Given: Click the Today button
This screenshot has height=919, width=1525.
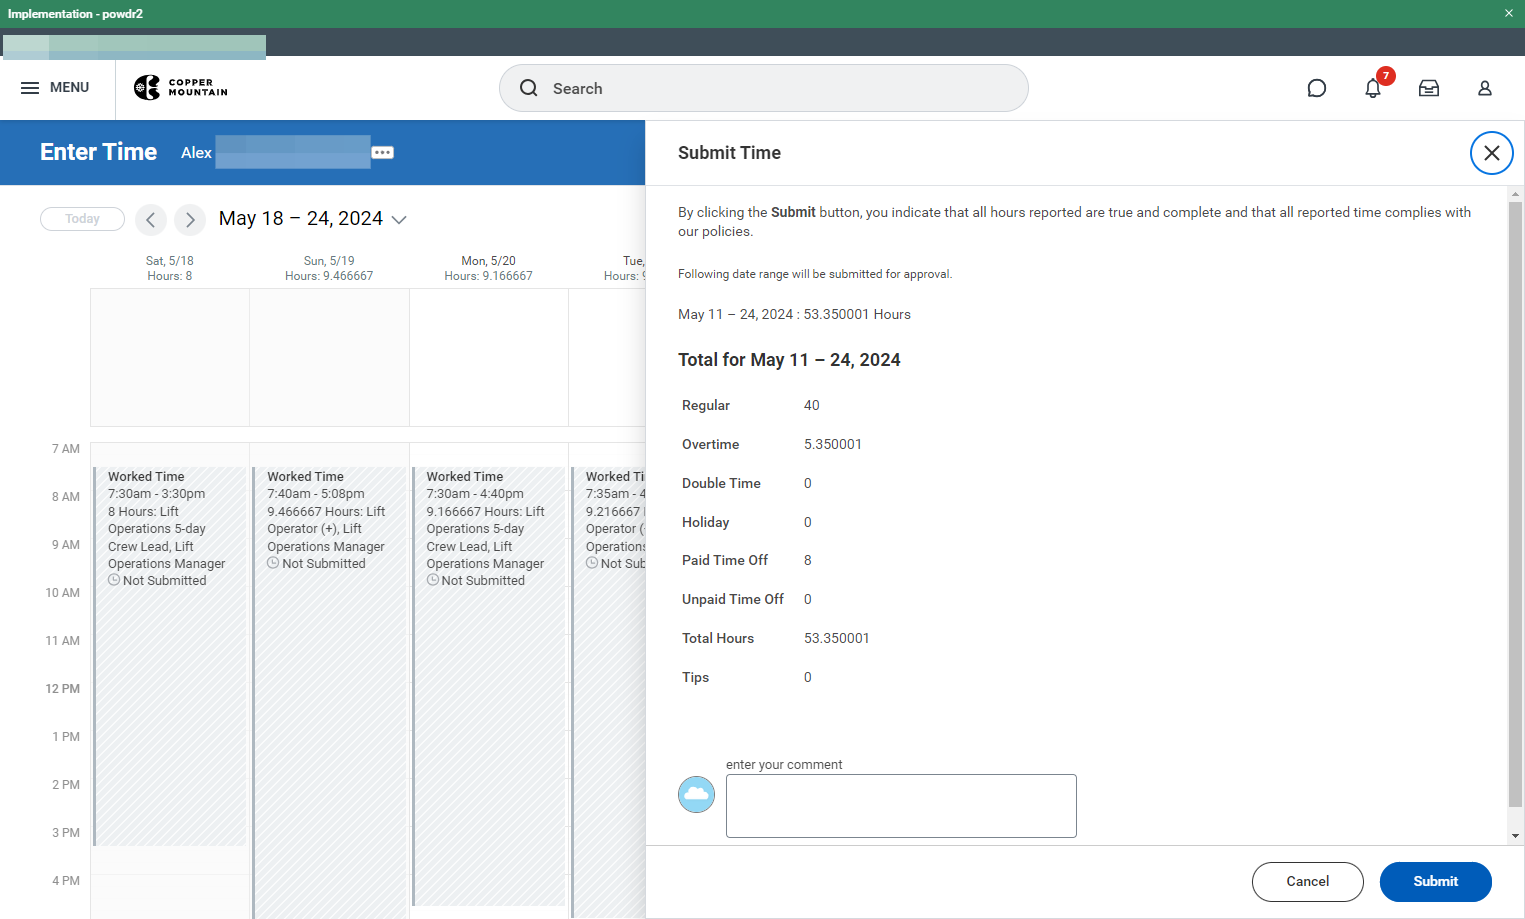Looking at the screenshot, I should tap(82, 219).
